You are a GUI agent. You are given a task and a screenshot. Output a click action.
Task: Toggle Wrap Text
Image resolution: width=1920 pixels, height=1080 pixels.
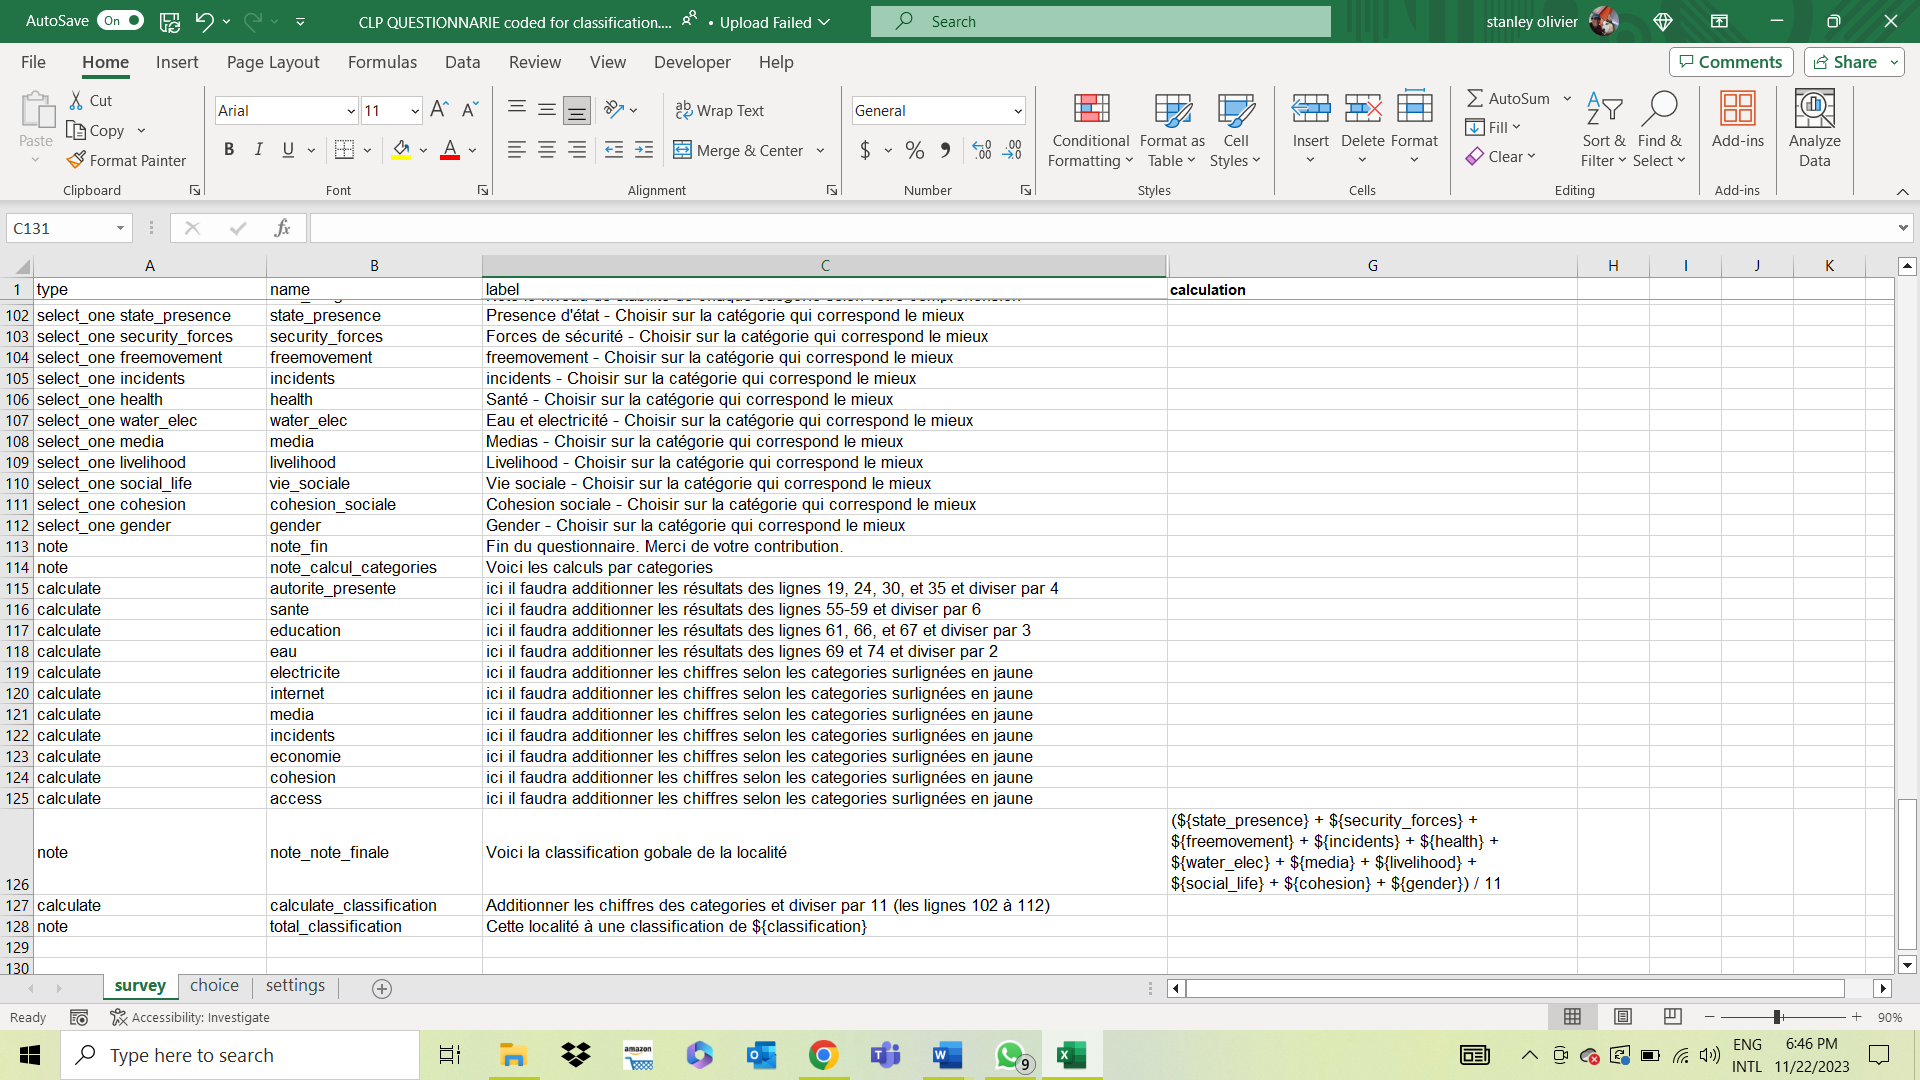pos(719,110)
